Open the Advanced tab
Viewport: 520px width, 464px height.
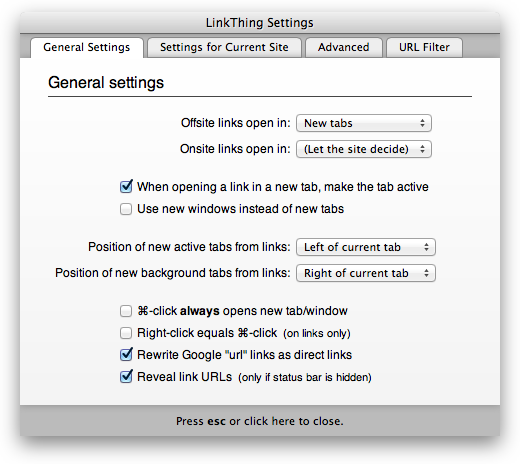pyautogui.click(x=344, y=47)
